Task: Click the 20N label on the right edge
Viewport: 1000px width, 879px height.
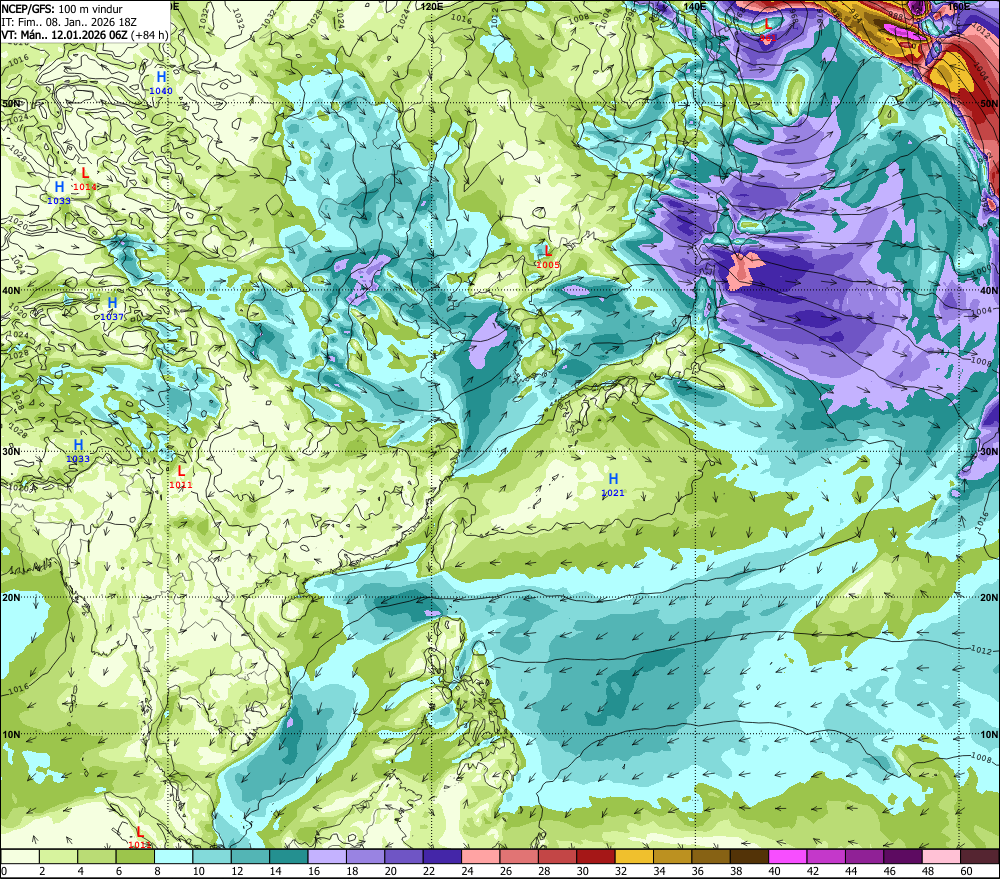Action: pos(989,598)
